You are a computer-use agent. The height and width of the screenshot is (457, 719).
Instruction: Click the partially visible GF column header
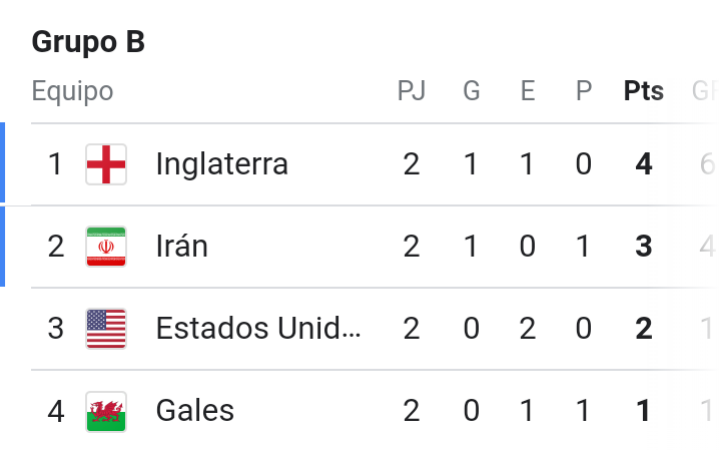click(705, 90)
